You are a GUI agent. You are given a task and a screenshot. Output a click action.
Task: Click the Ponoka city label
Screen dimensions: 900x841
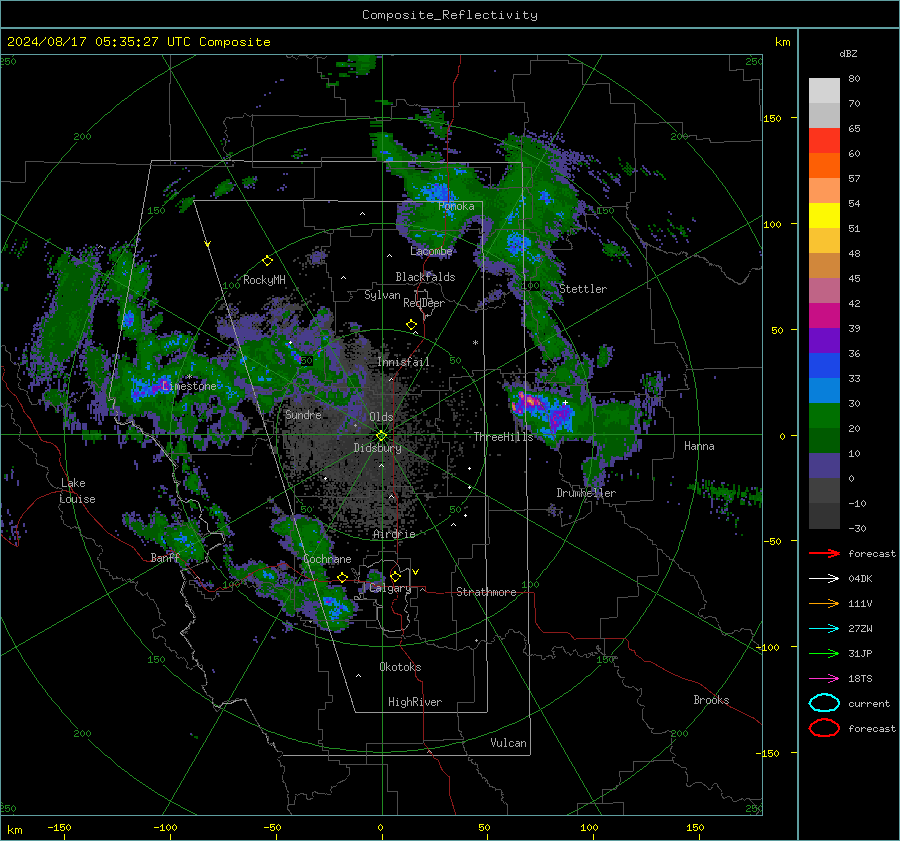(x=456, y=206)
